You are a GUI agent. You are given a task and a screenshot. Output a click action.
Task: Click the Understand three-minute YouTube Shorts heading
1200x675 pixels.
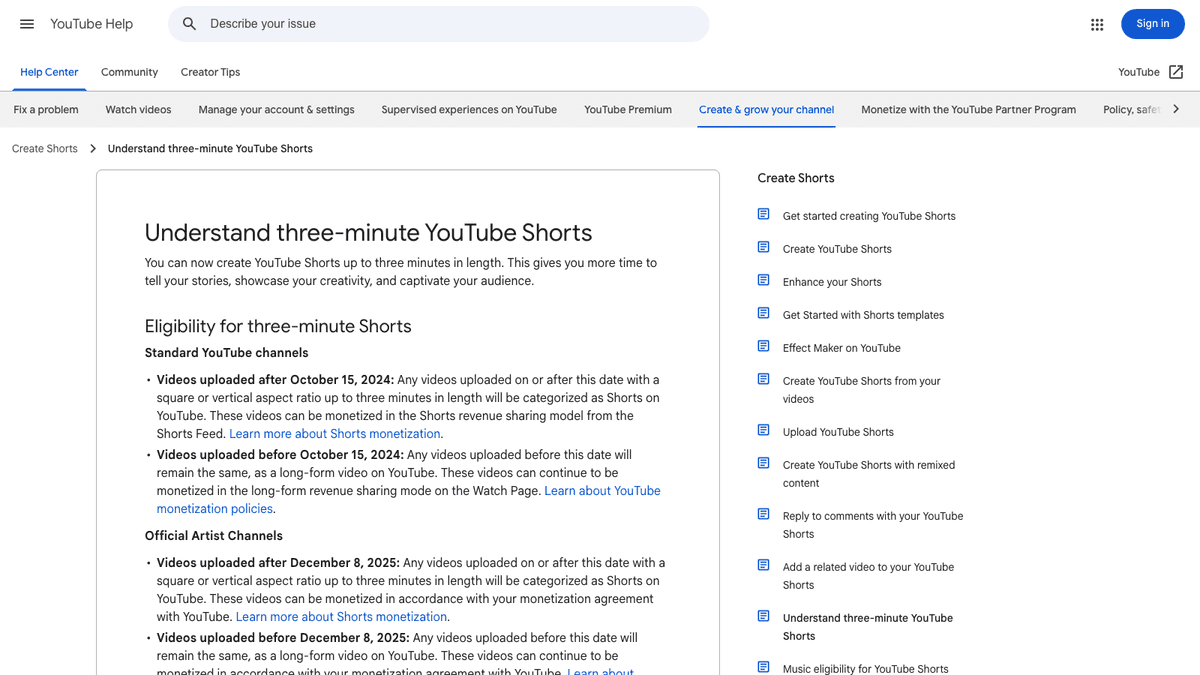coord(368,233)
